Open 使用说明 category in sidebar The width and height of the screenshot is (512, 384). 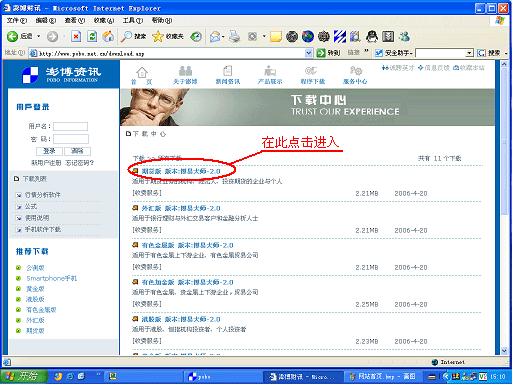coord(37,218)
